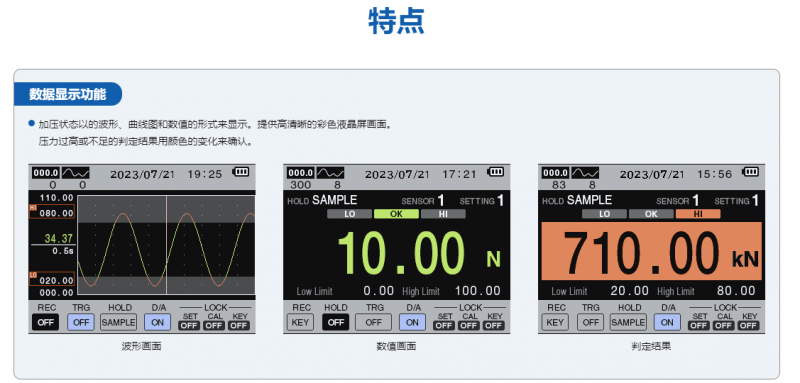800x383 pixels.
Task: Click waveform icon on numeric screen header
Action: point(330,173)
